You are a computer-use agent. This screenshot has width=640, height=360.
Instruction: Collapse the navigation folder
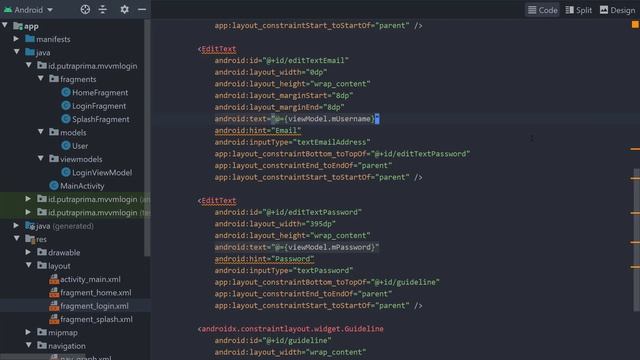29,345
